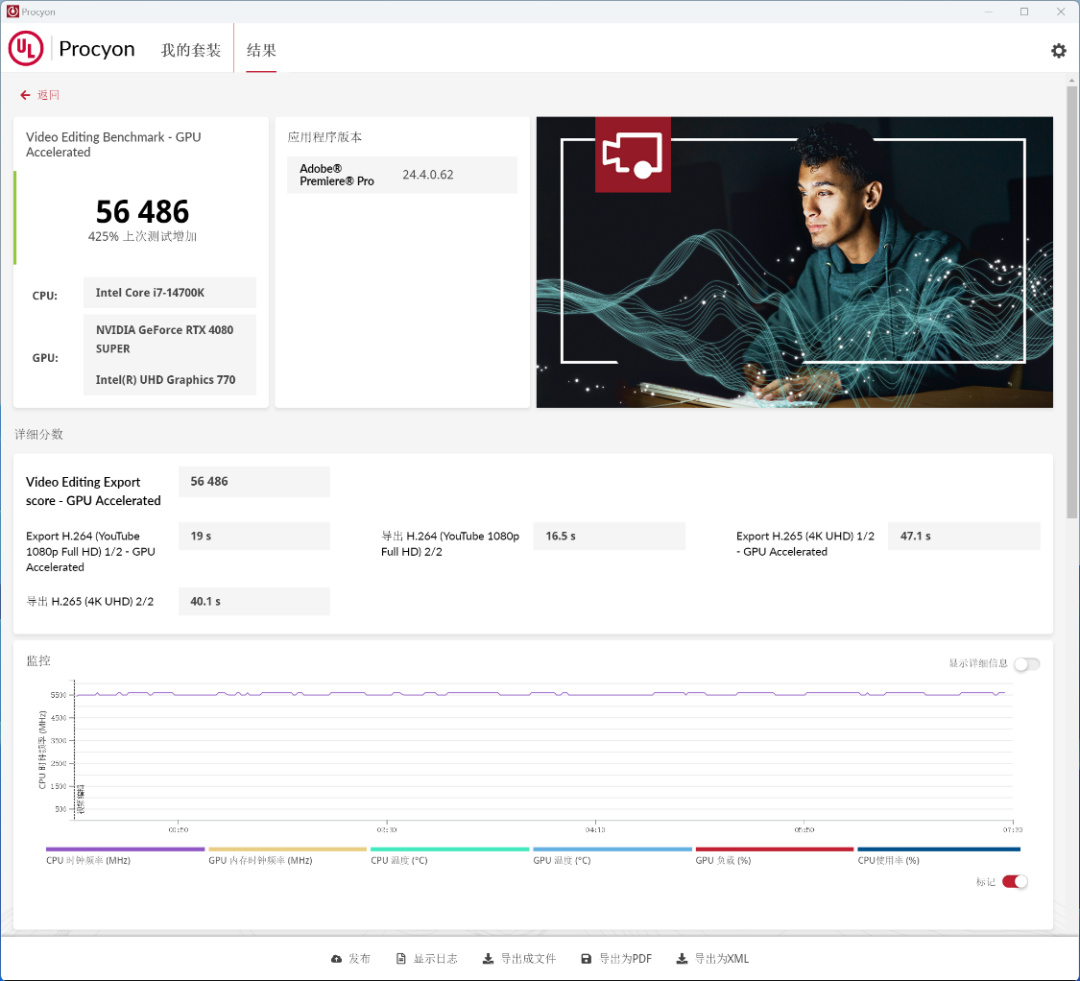
Task: Click the UL Procyon logo
Action: click(26, 49)
